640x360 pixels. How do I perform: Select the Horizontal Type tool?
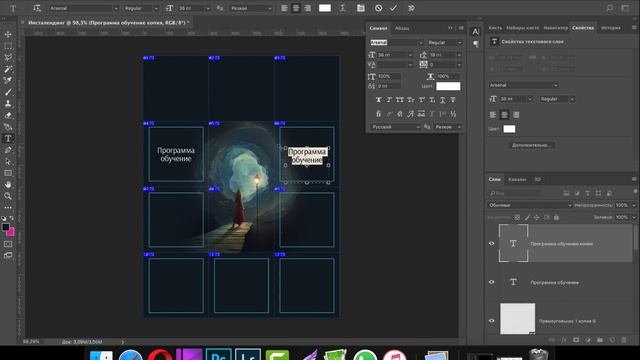8,139
